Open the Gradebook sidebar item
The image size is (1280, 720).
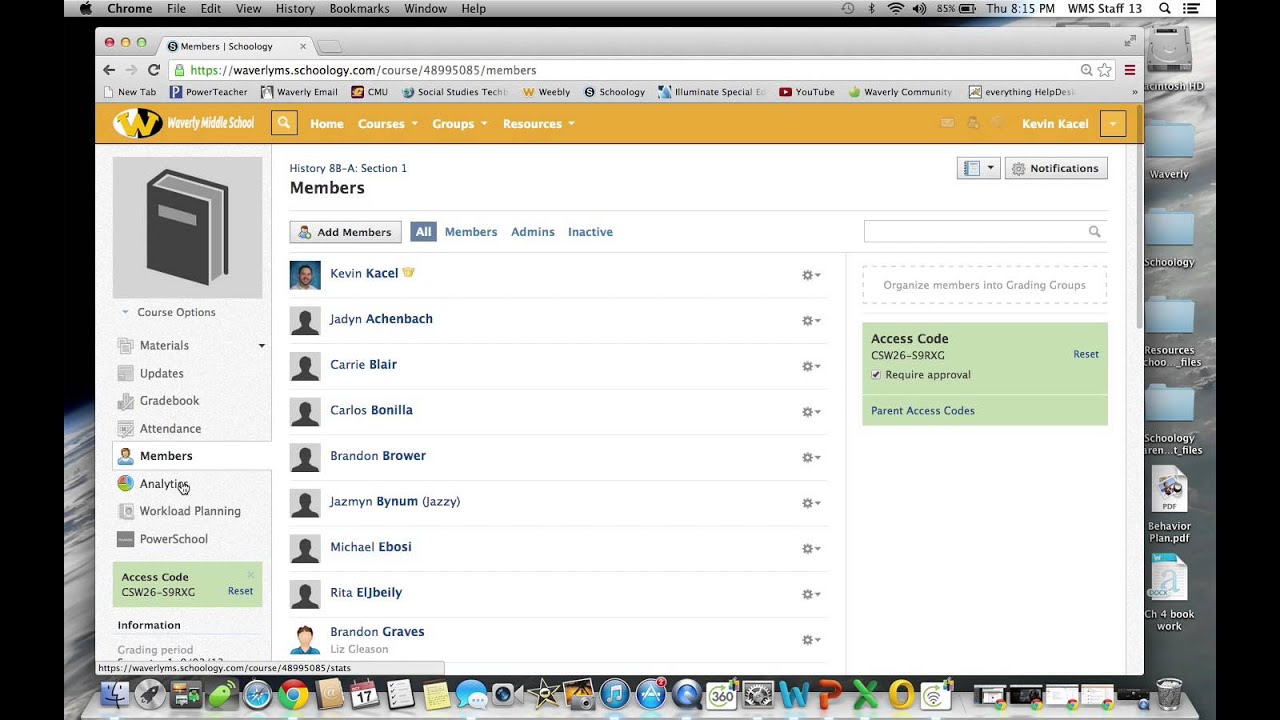point(169,400)
